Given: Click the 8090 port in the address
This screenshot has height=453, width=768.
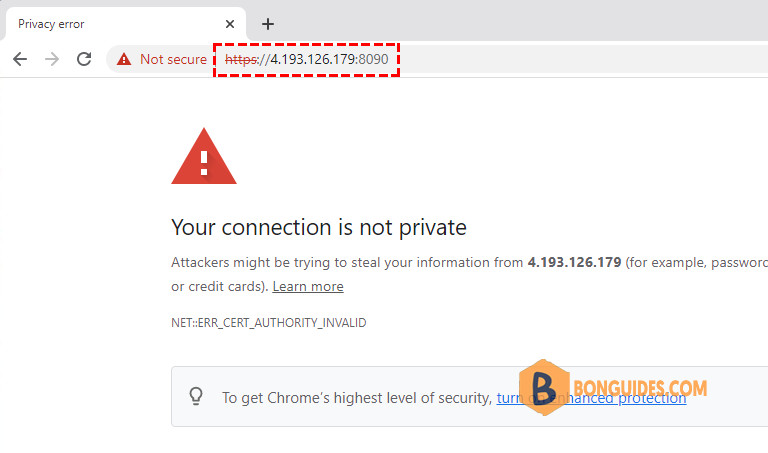Looking at the screenshot, I should [x=374, y=59].
